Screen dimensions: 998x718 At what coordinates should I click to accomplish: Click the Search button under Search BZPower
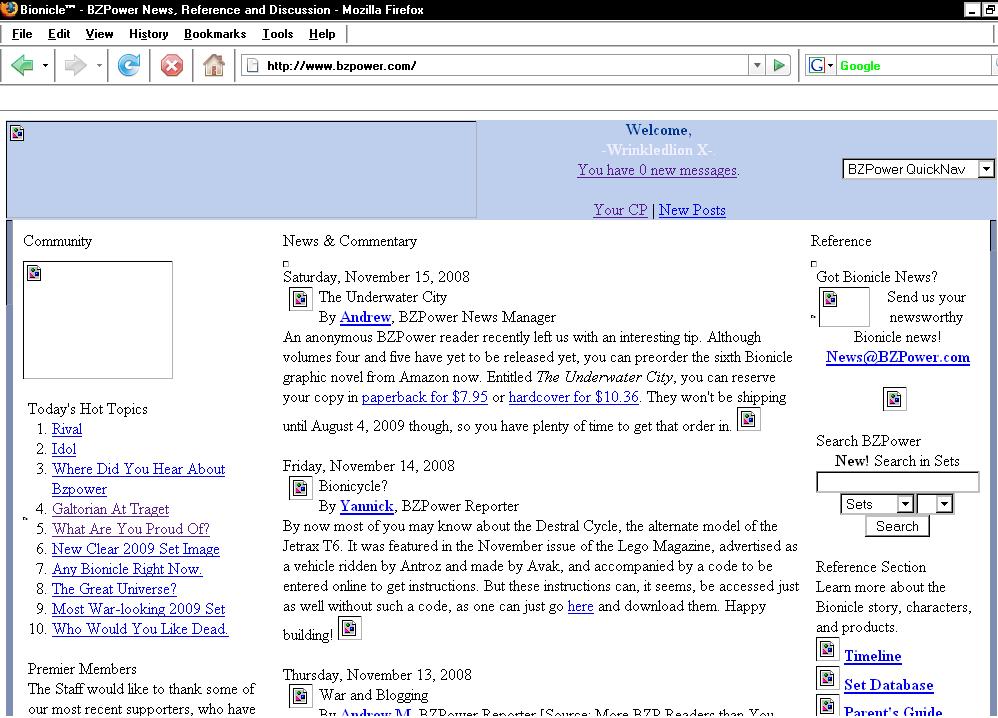point(897,526)
